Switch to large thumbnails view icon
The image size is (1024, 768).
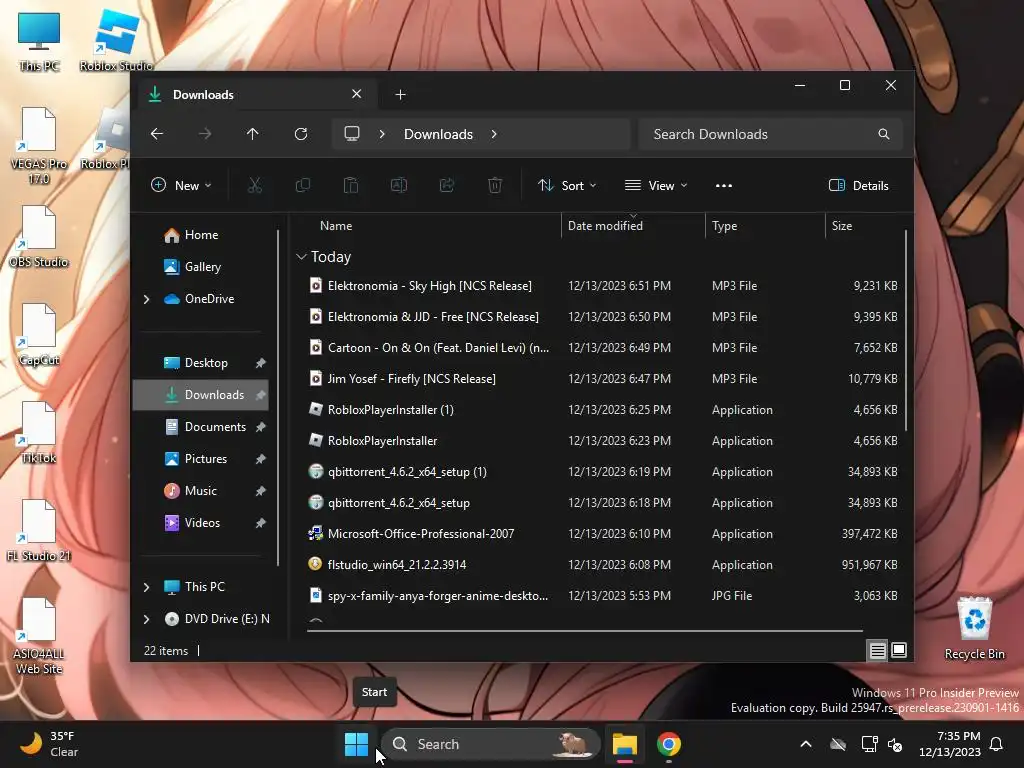click(899, 650)
